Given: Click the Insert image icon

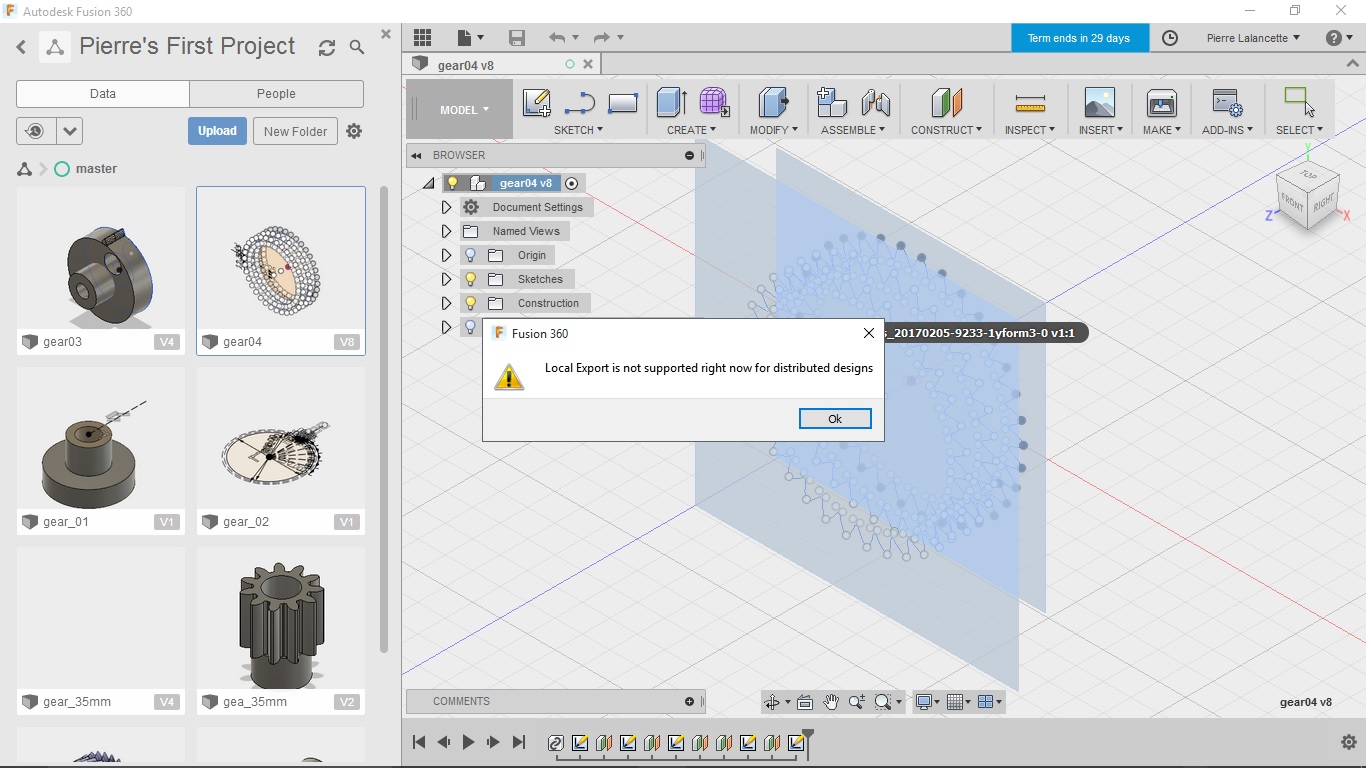Looking at the screenshot, I should click(1099, 102).
